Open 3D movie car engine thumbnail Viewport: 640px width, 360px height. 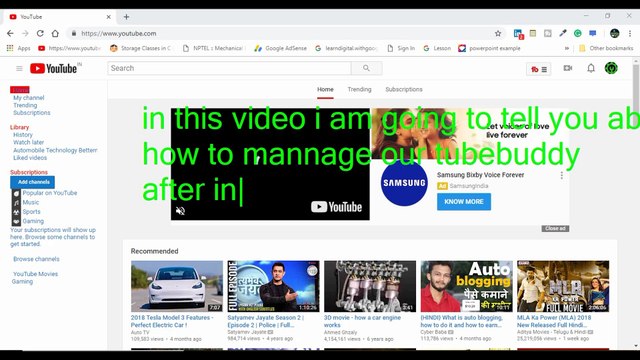[370, 286]
